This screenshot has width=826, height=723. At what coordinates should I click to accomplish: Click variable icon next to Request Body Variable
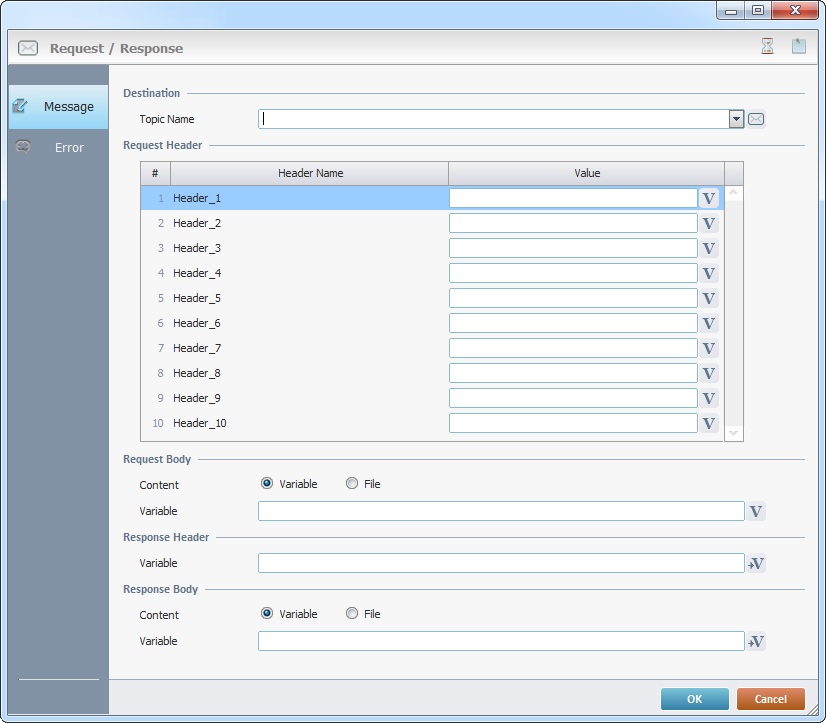pos(756,511)
